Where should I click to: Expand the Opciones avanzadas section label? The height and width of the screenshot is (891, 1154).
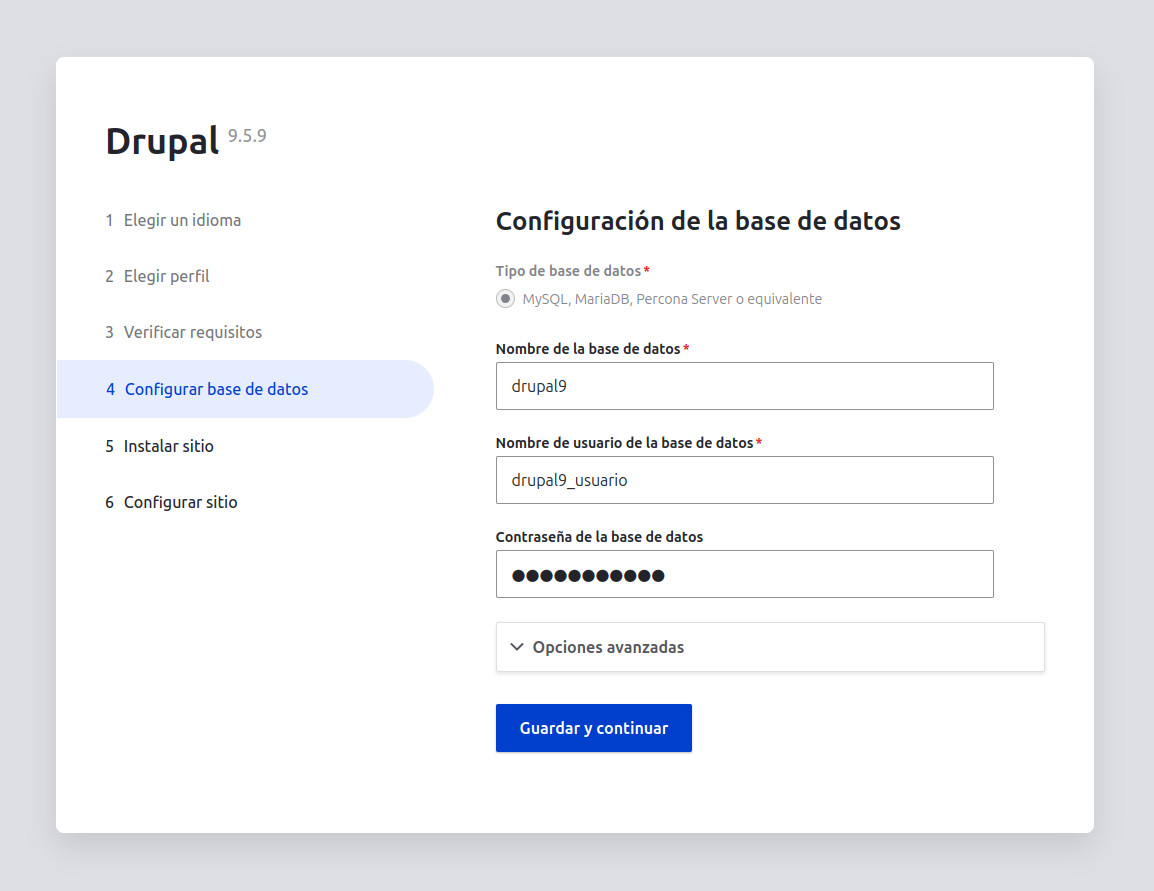[608, 647]
